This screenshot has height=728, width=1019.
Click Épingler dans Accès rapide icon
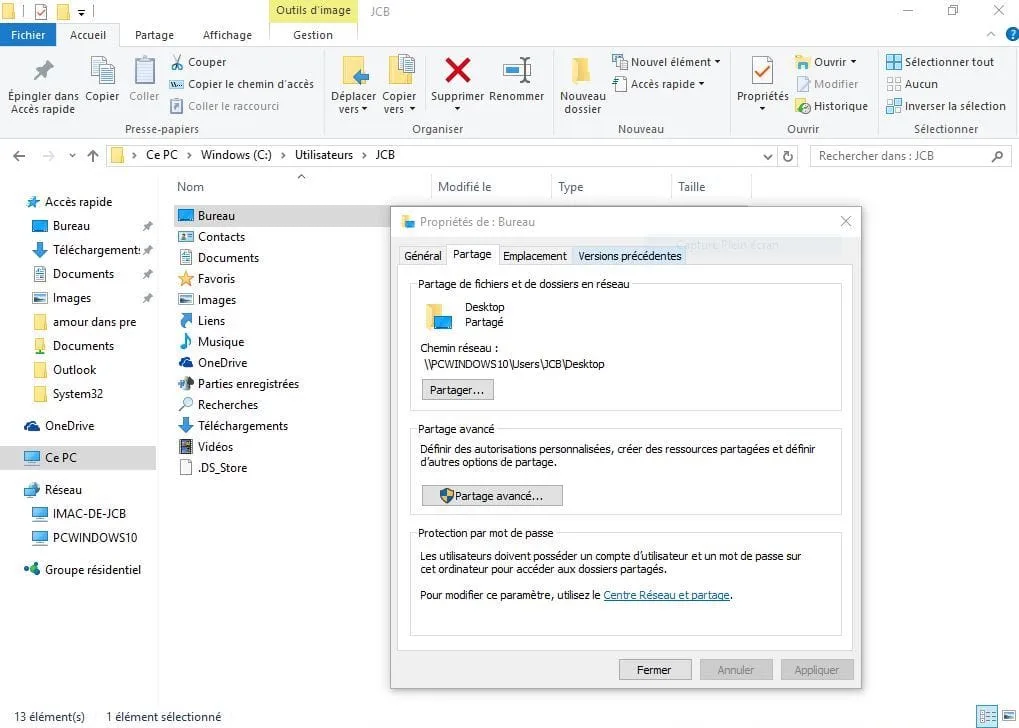[x=44, y=70]
